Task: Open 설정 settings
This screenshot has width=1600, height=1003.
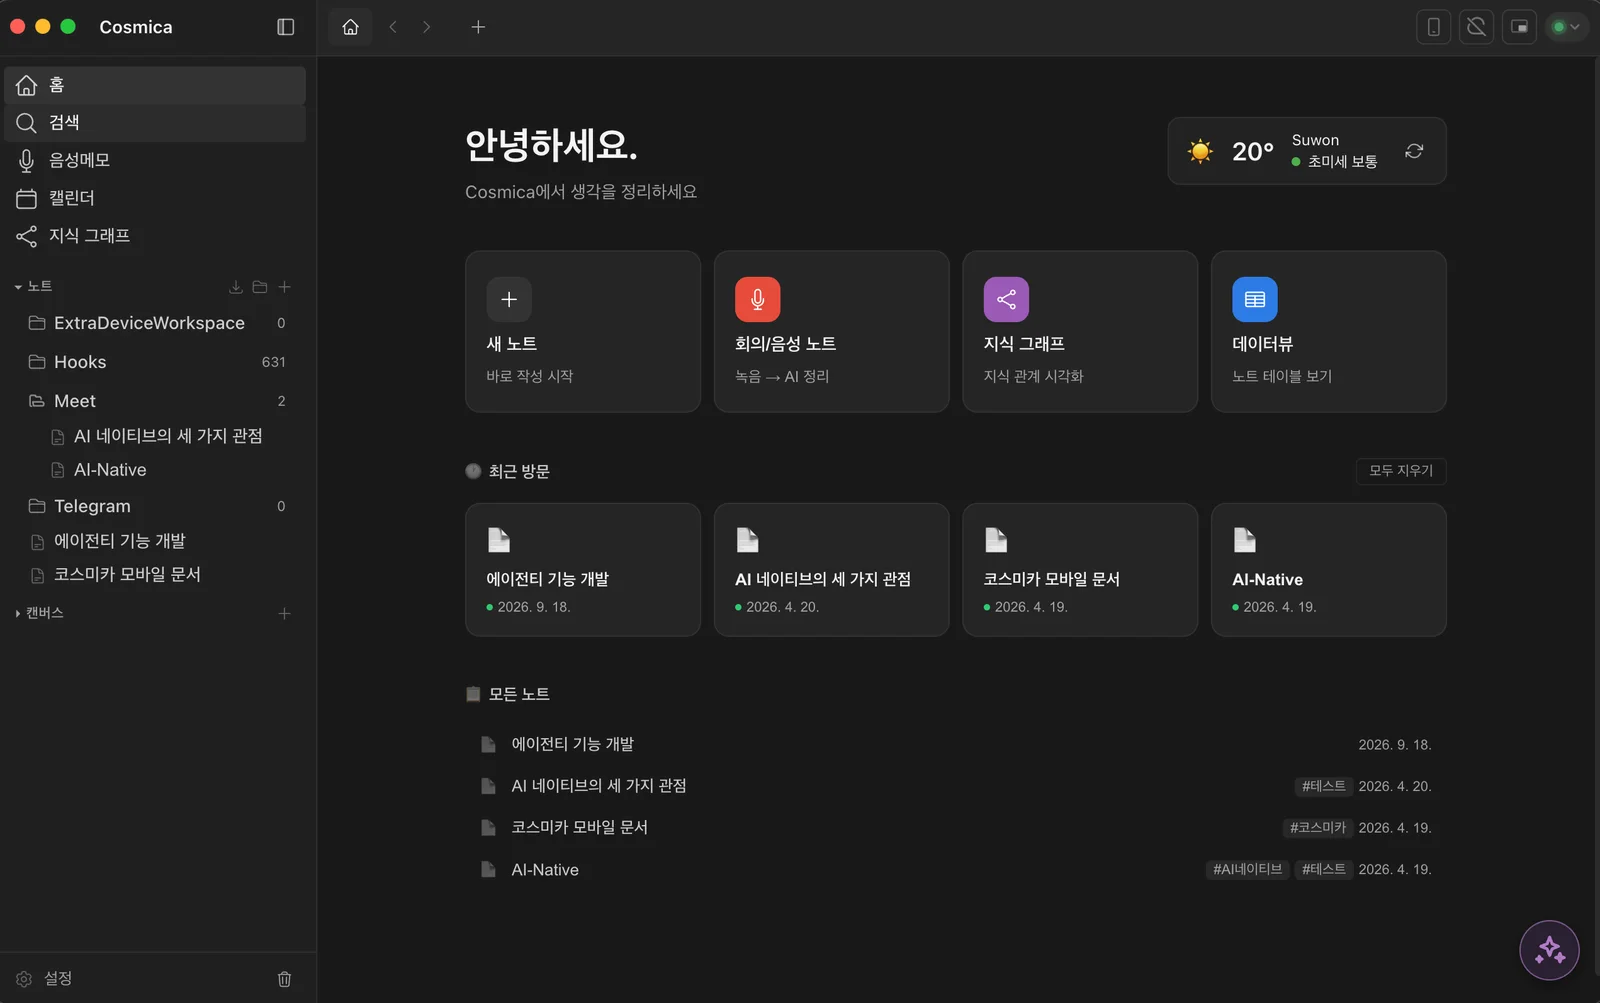Action: pos(45,978)
